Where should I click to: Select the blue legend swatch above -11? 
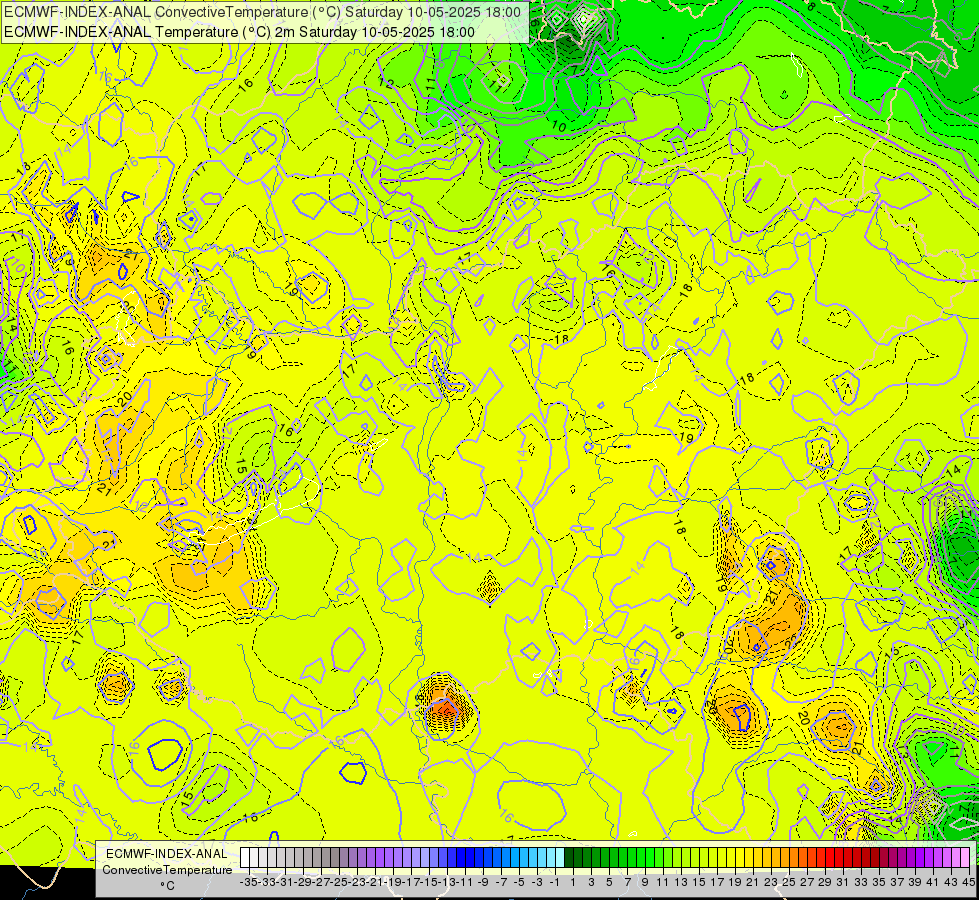(x=461, y=857)
